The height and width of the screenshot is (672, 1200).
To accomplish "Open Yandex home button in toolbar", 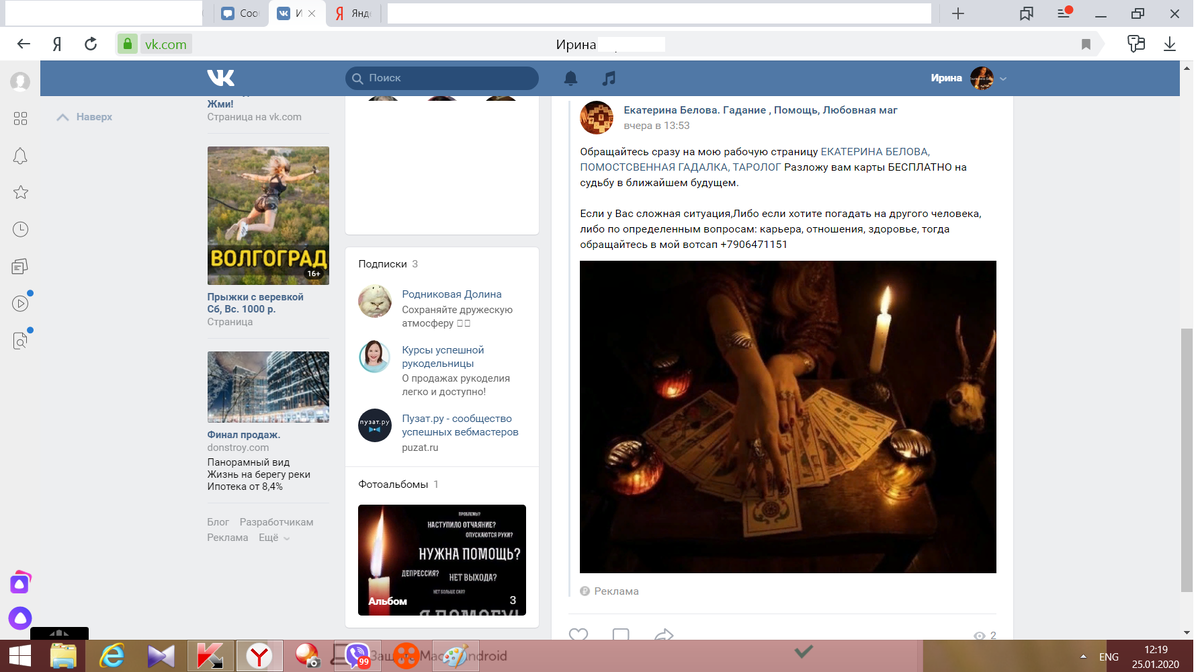I will (x=57, y=44).
